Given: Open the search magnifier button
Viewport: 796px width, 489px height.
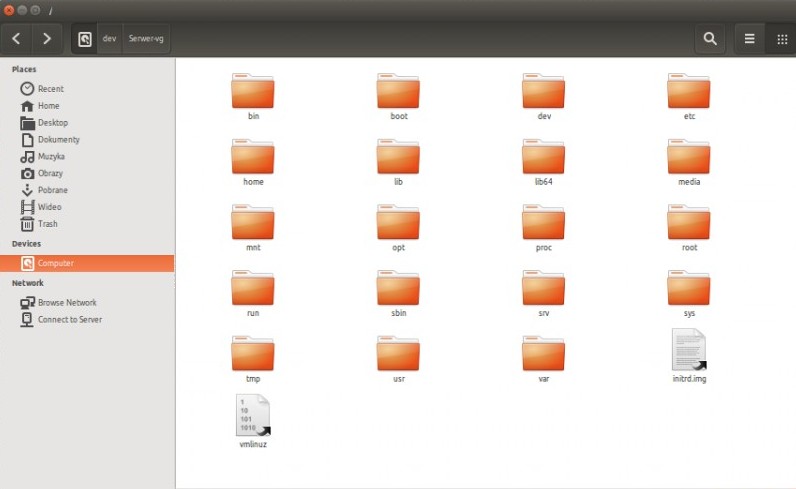Looking at the screenshot, I should click(x=710, y=39).
